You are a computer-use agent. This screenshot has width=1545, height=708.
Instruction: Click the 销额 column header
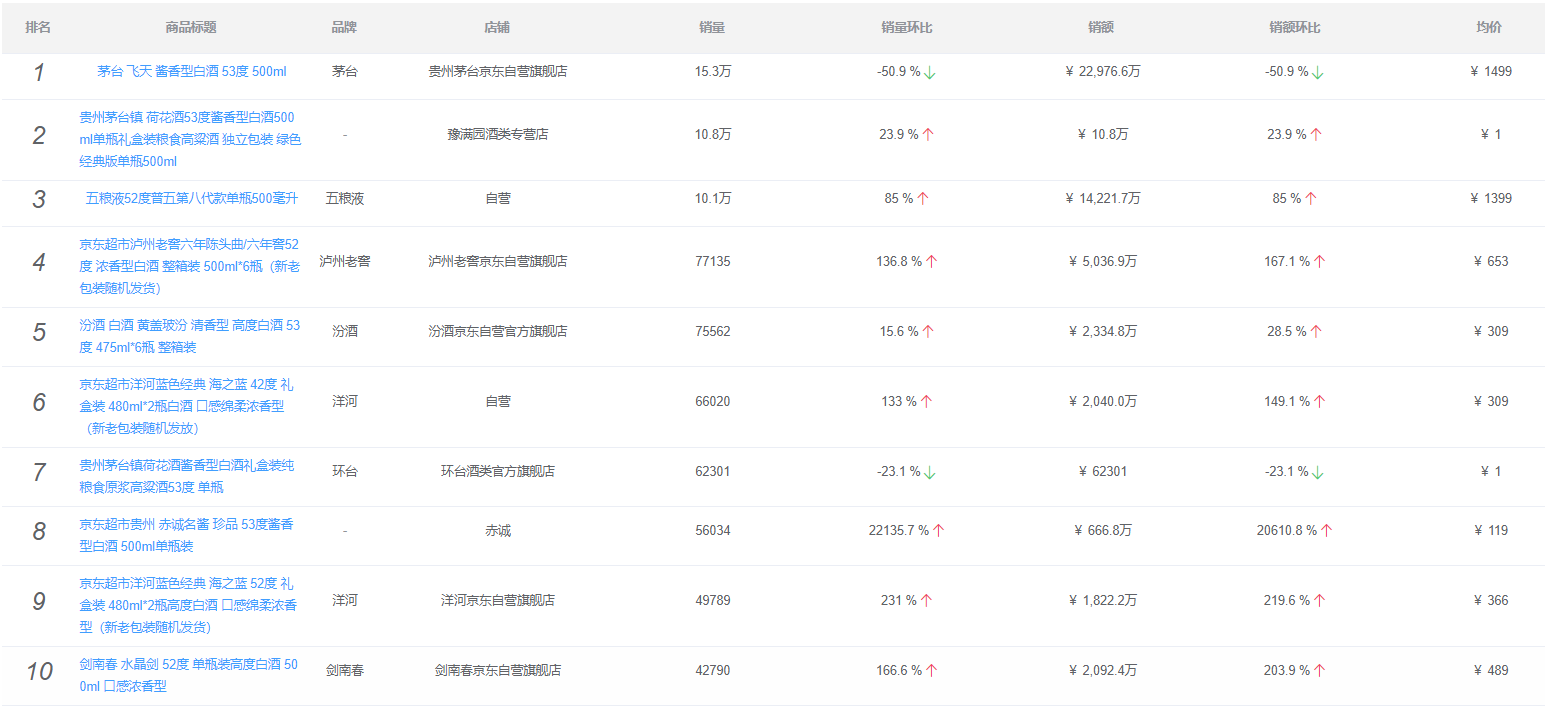(1101, 28)
